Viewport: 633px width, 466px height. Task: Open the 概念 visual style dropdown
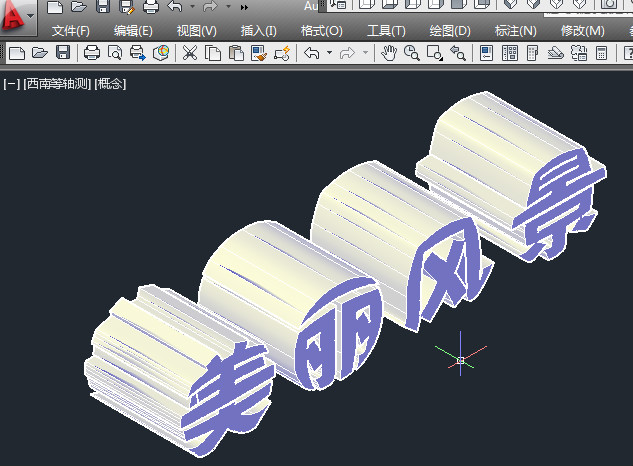click(110, 84)
